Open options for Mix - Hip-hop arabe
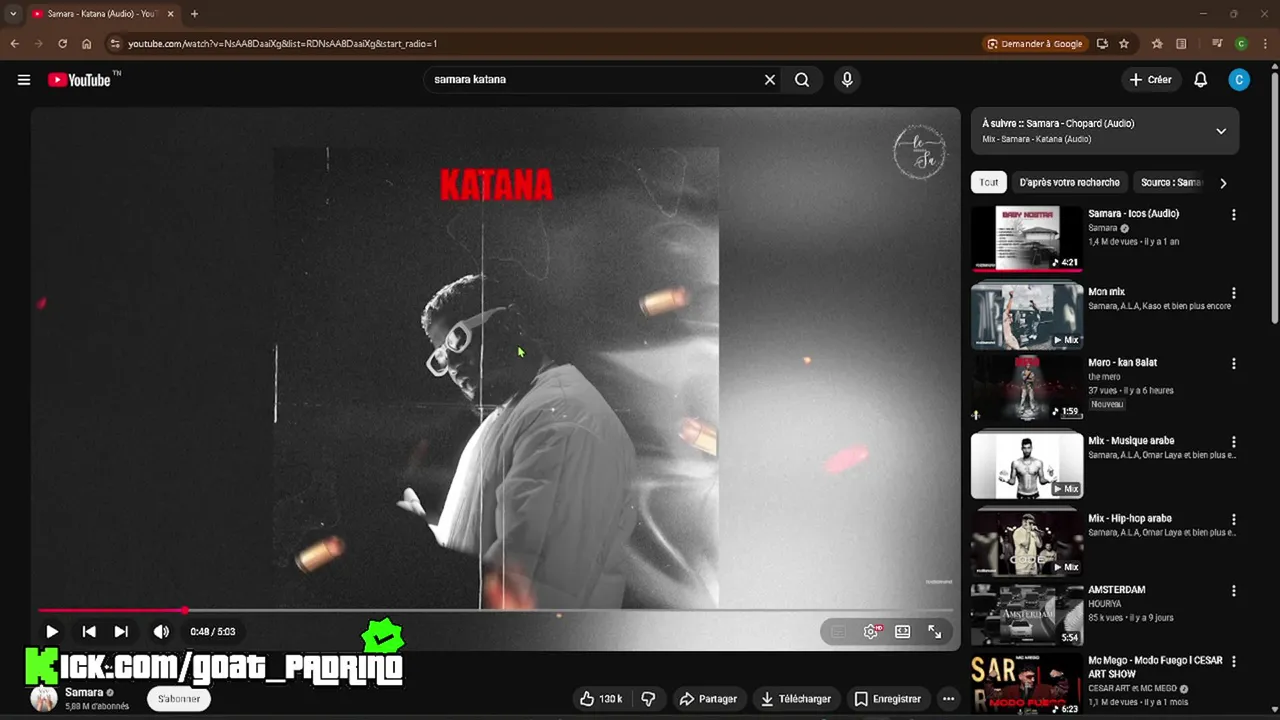The width and height of the screenshot is (1280, 720). point(1234,520)
